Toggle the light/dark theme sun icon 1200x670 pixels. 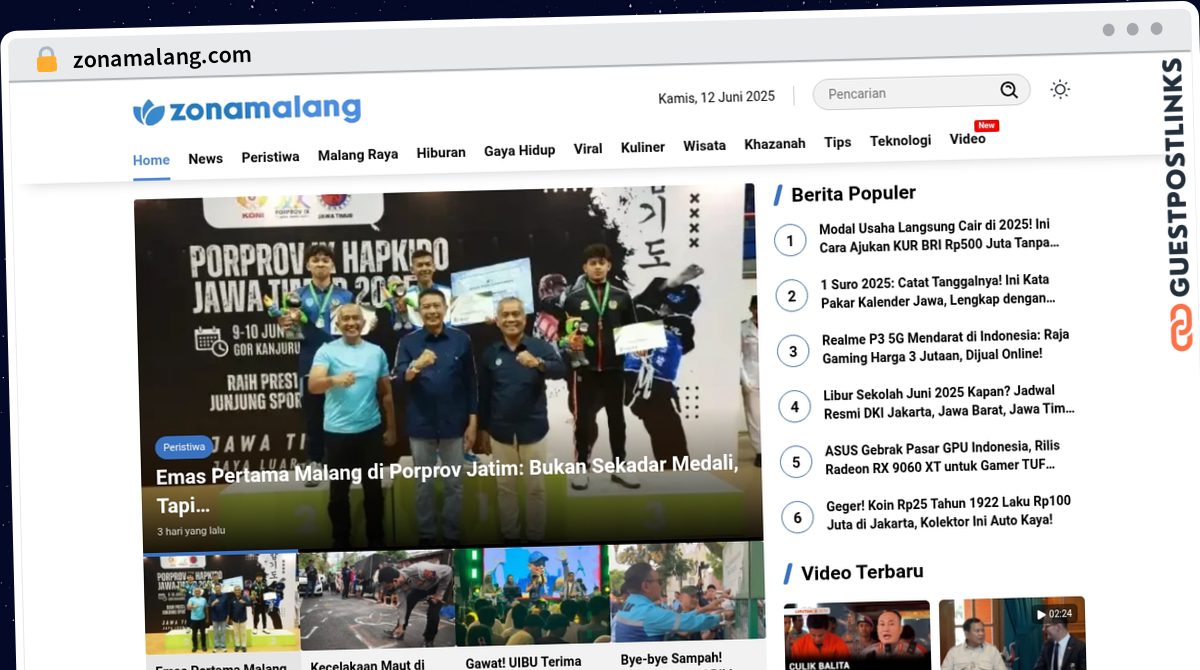click(1060, 90)
